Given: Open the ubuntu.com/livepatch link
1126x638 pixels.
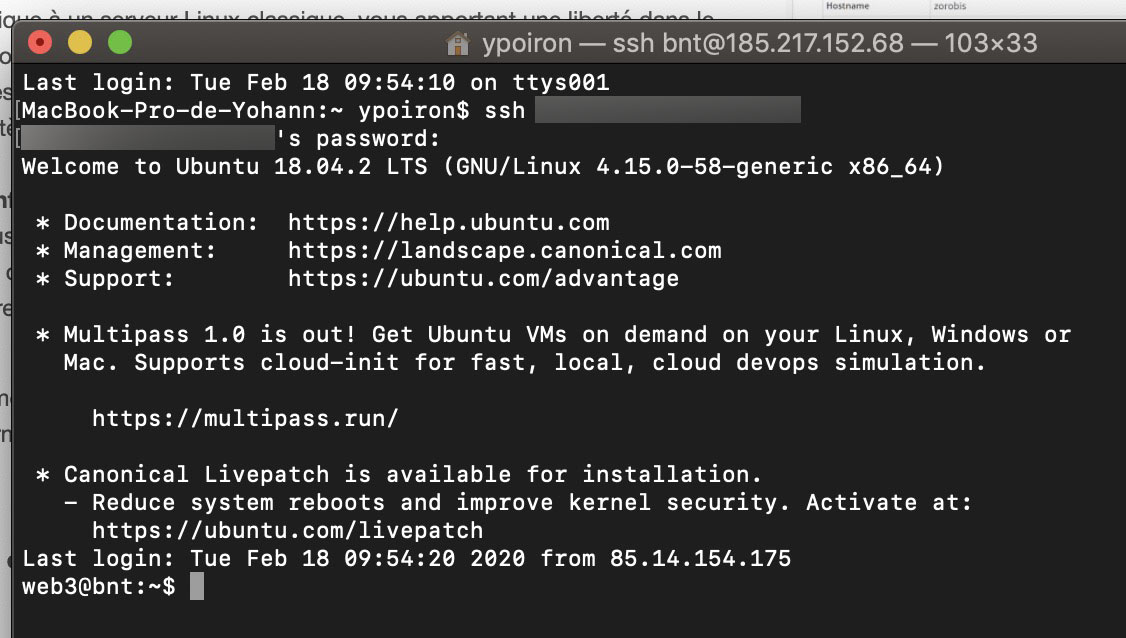Looking at the screenshot, I should coord(287,530).
